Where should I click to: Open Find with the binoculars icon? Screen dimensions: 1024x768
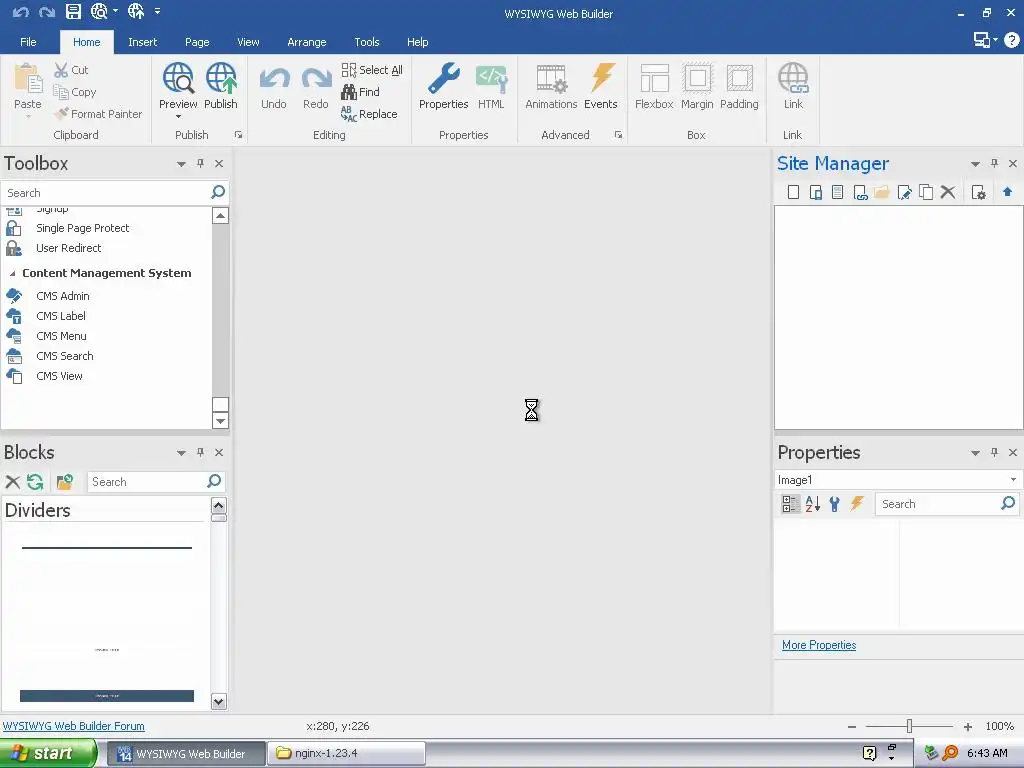360,92
